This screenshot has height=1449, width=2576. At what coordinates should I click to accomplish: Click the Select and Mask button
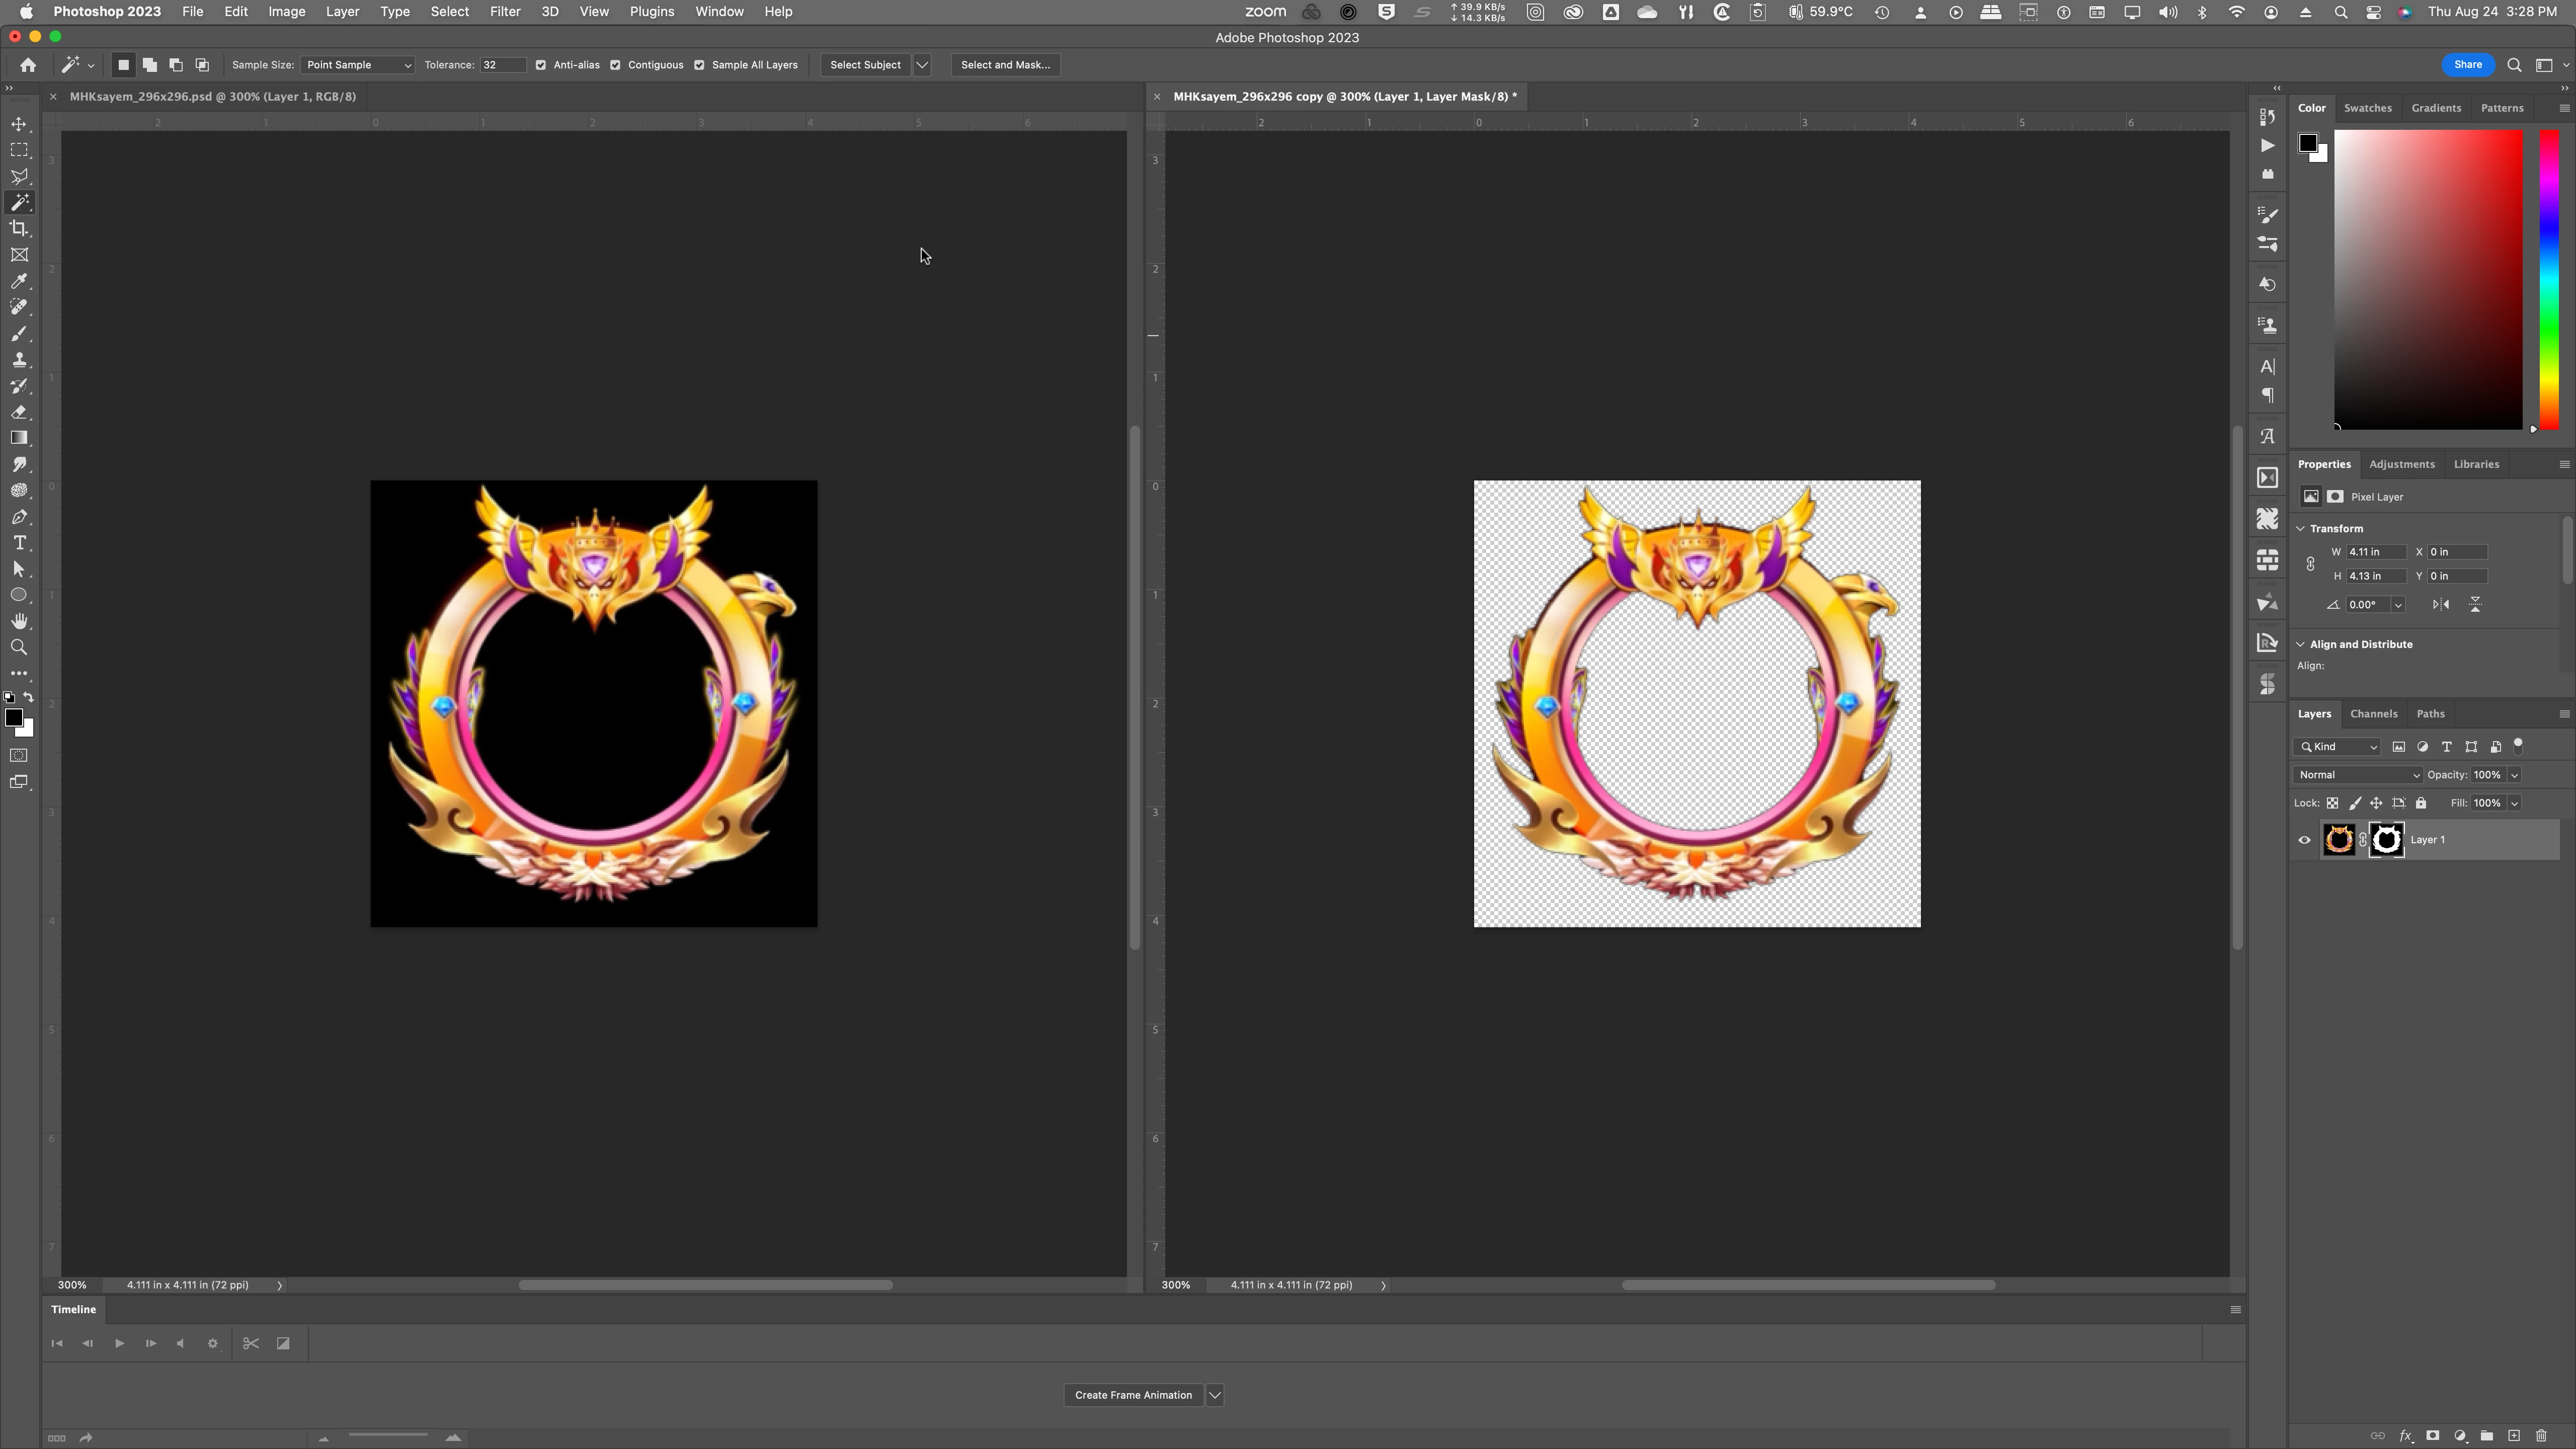point(1005,65)
